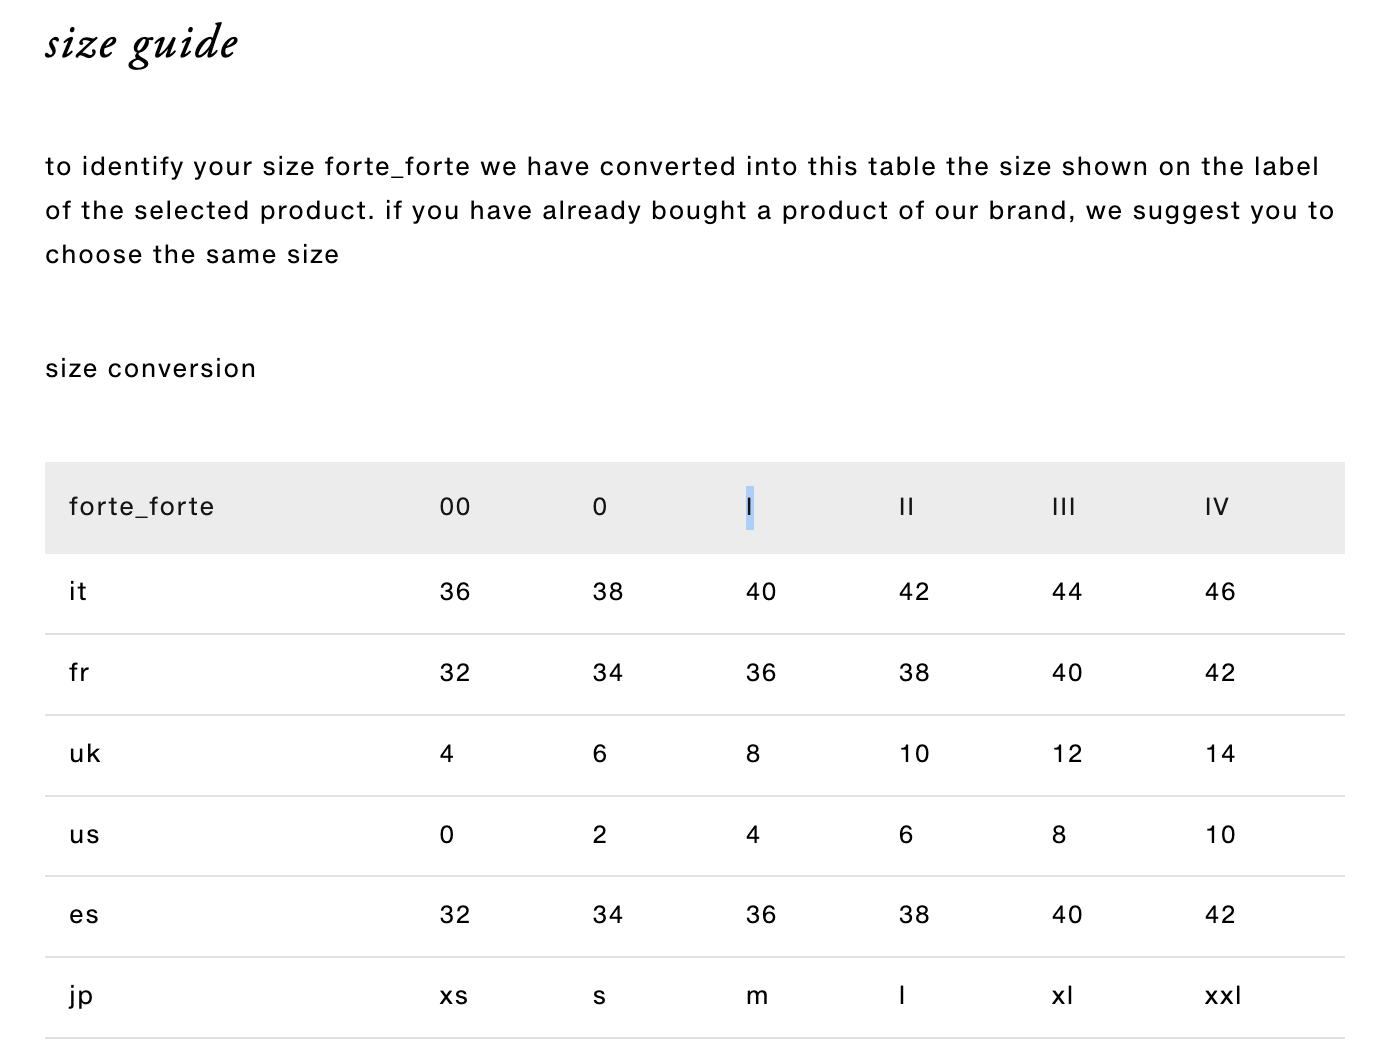Click the 'us' row label
The width and height of the screenshot is (1386, 1058).
(x=85, y=835)
